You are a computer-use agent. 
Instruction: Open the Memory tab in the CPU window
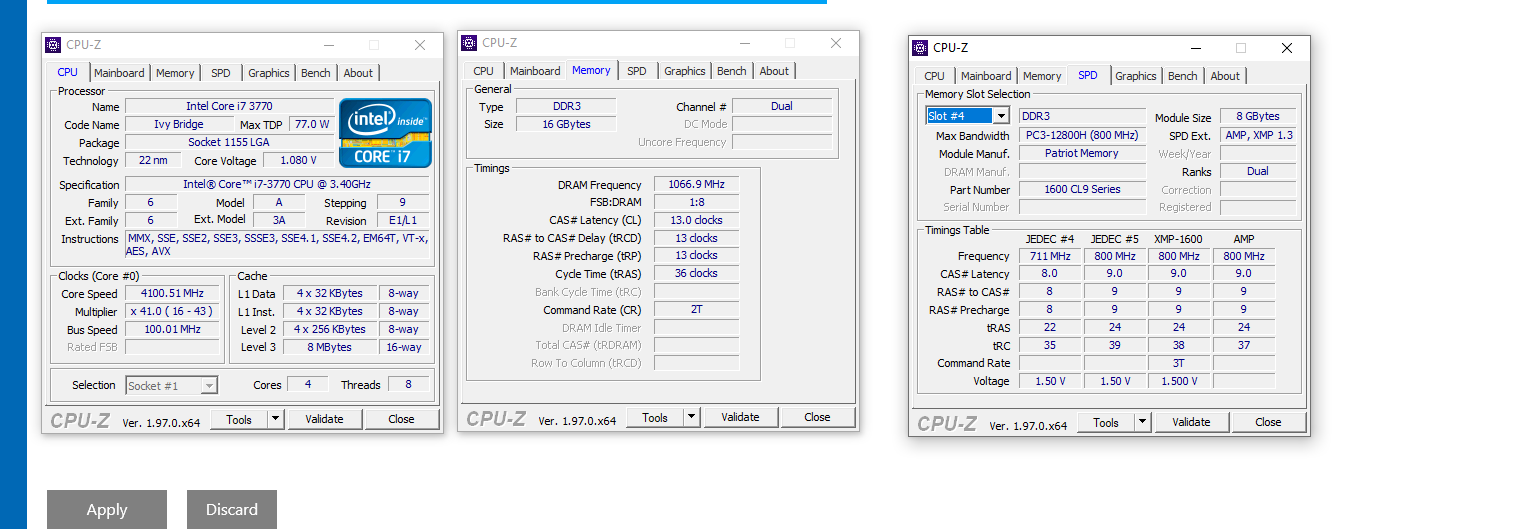coord(175,73)
